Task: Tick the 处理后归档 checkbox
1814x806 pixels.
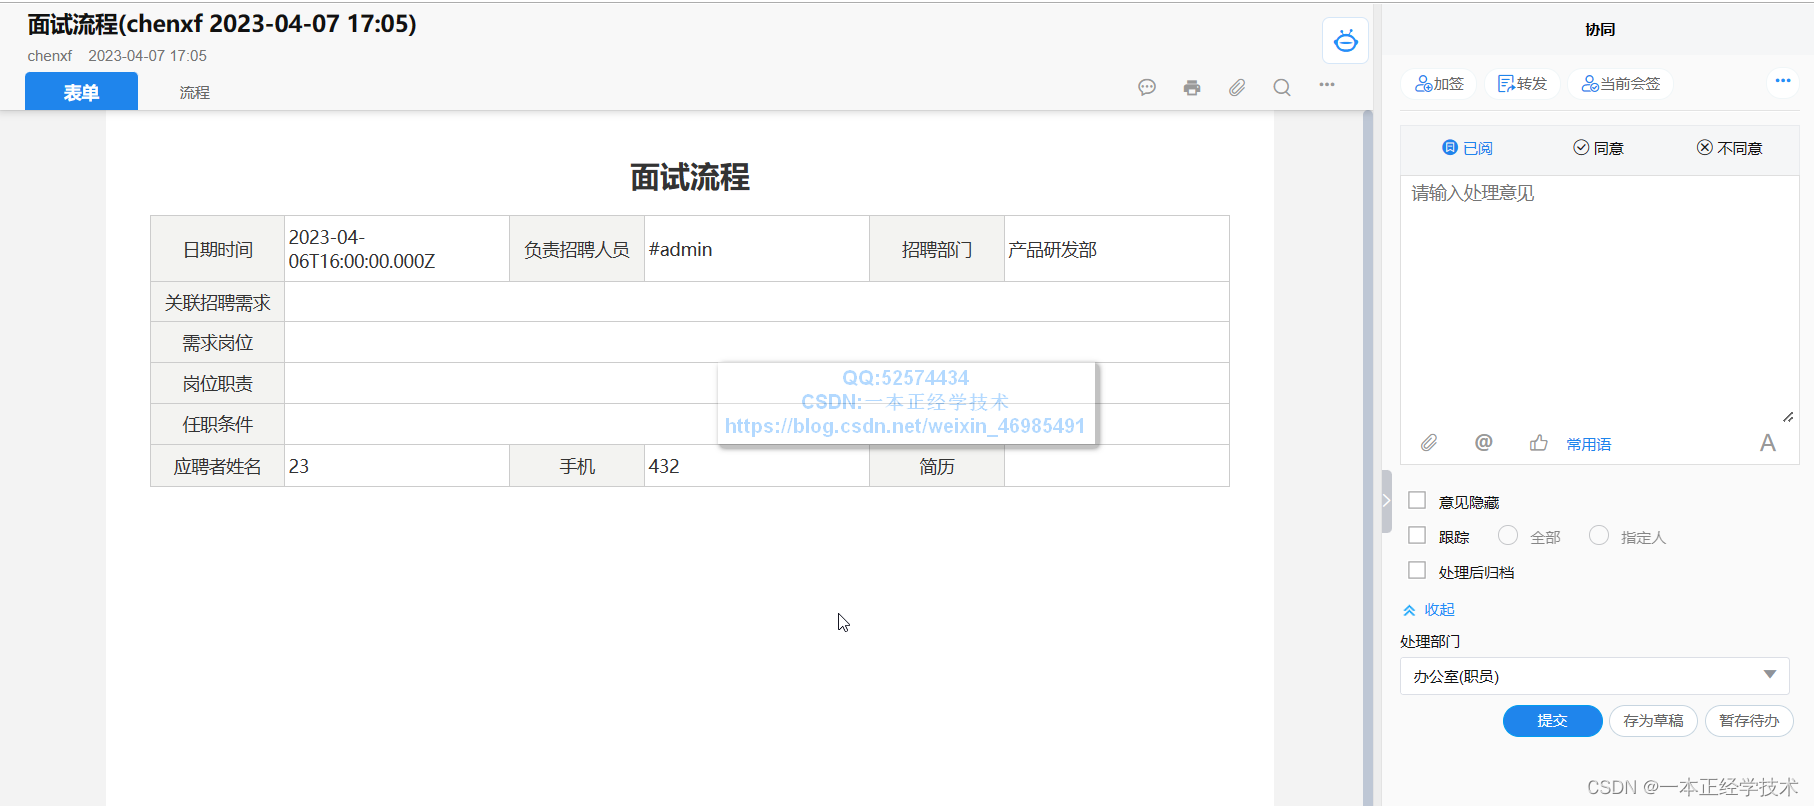Action: coord(1417,570)
